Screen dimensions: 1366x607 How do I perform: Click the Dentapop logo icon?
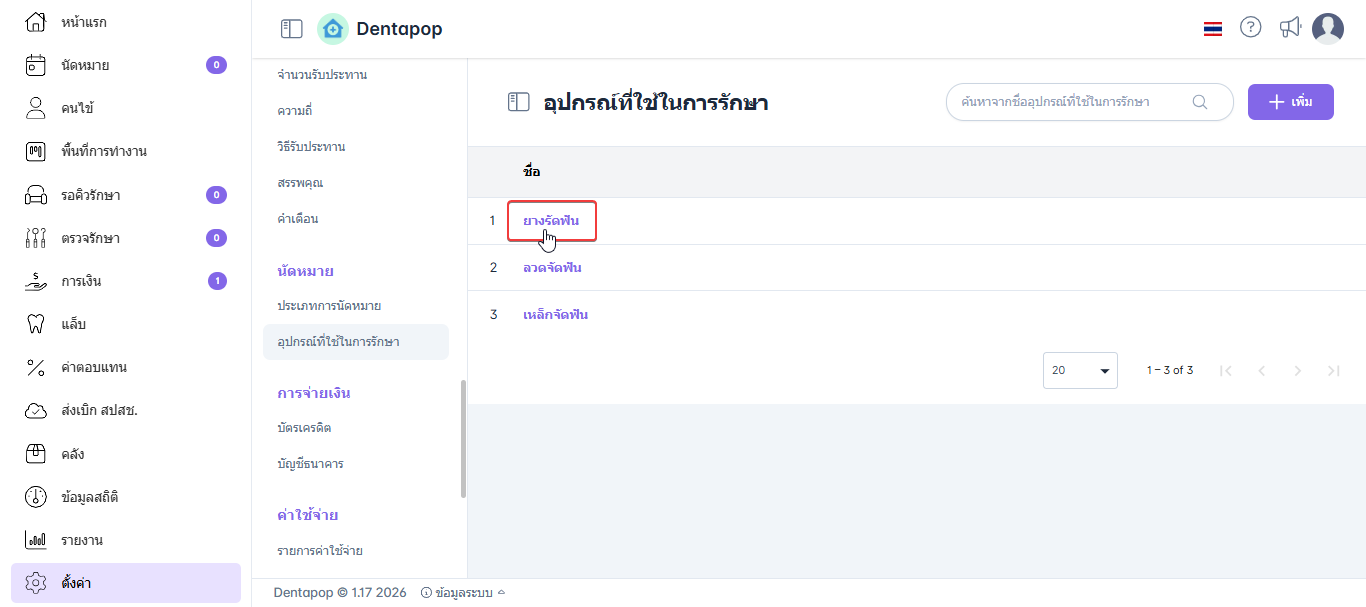(x=333, y=29)
